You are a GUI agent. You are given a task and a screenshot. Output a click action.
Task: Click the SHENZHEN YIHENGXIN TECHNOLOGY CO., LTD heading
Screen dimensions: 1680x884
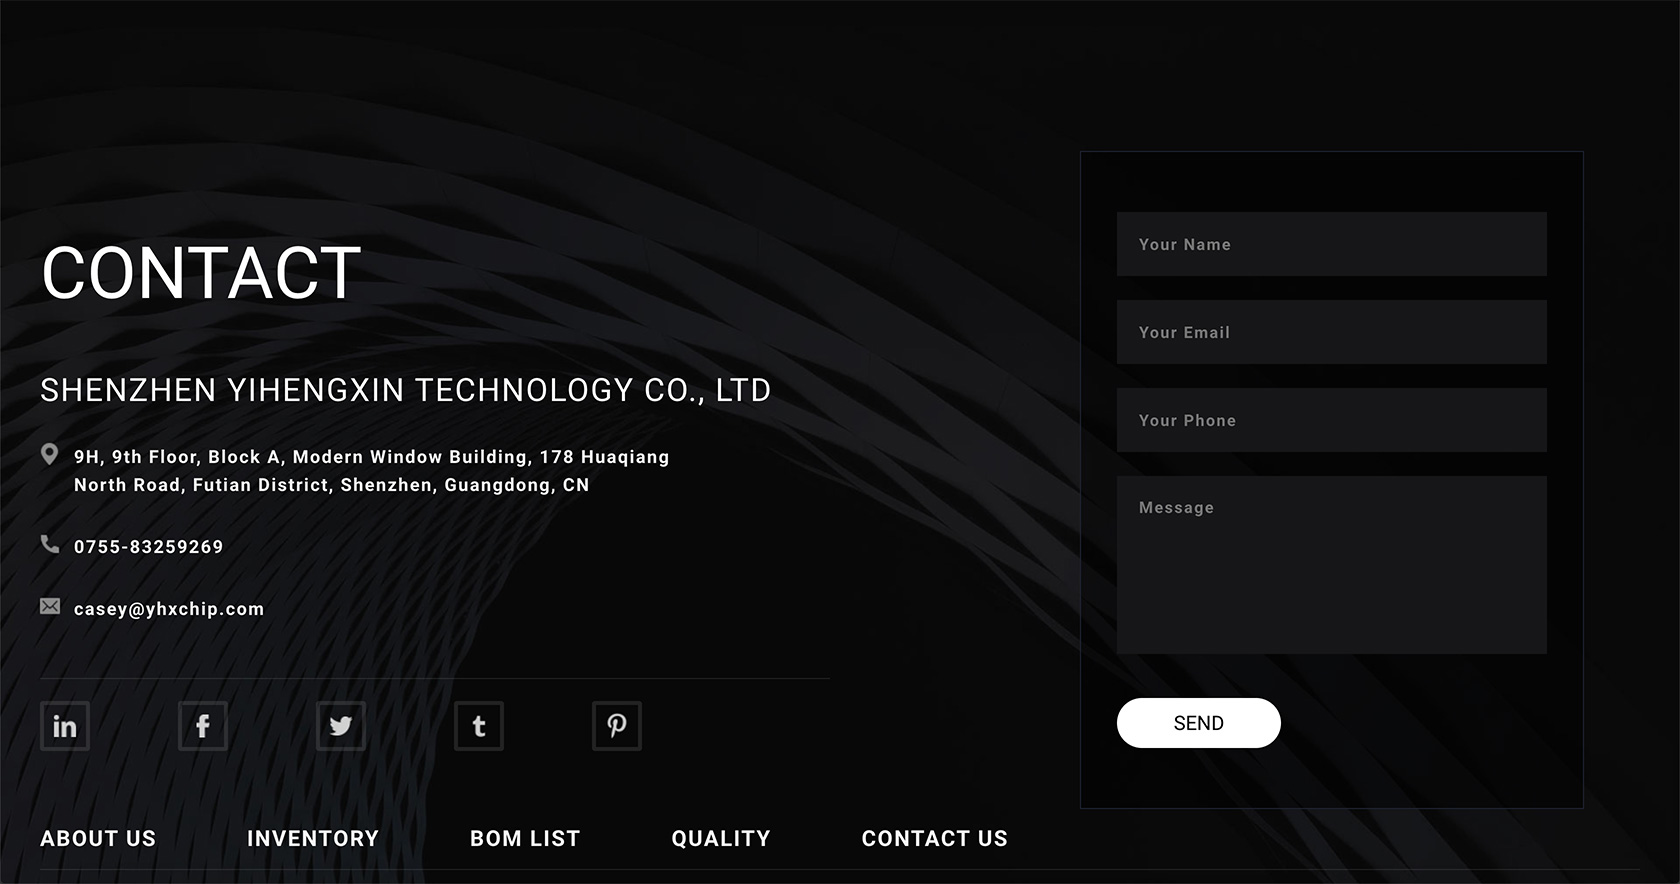pyautogui.click(x=406, y=390)
